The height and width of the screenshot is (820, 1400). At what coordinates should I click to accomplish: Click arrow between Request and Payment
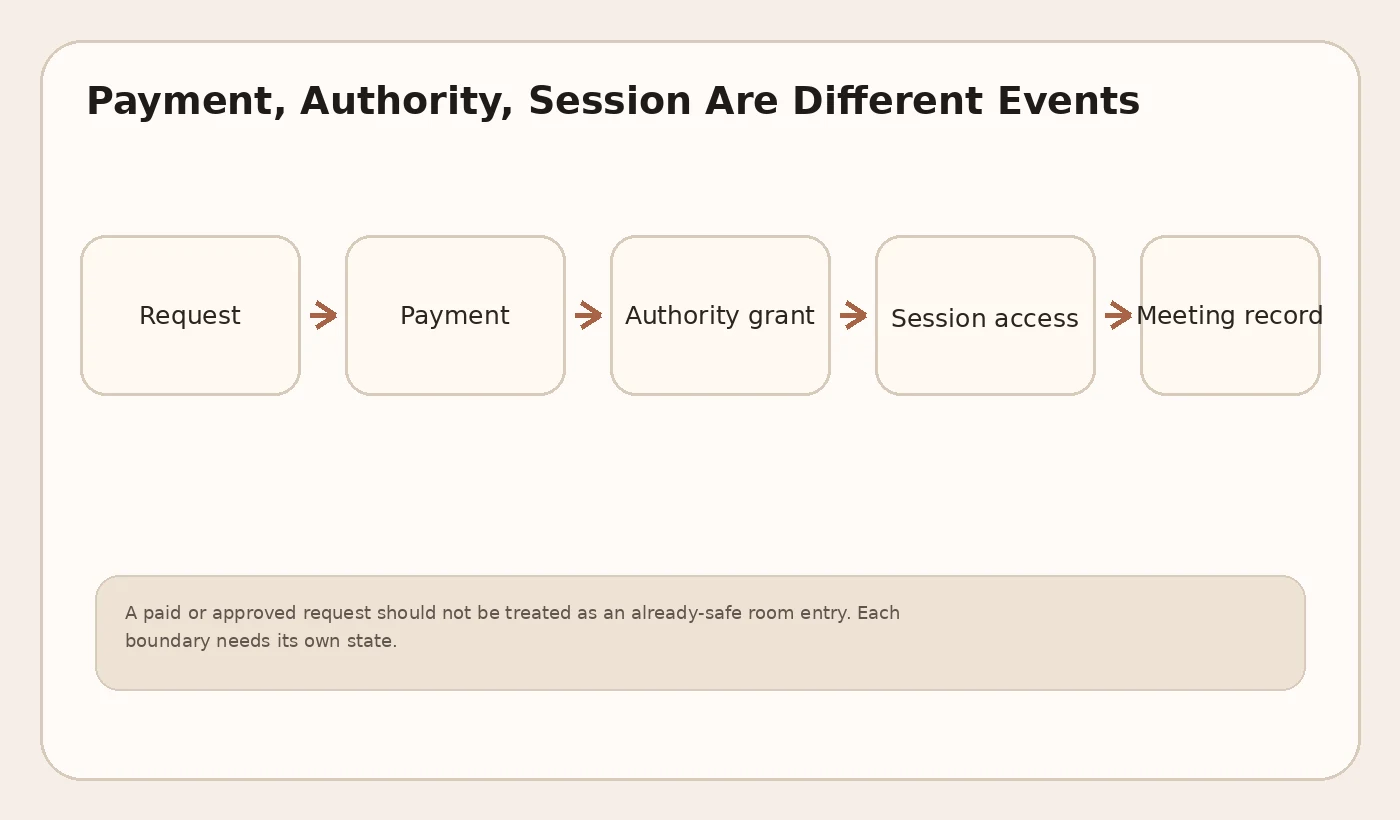pyautogui.click(x=323, y=315)
